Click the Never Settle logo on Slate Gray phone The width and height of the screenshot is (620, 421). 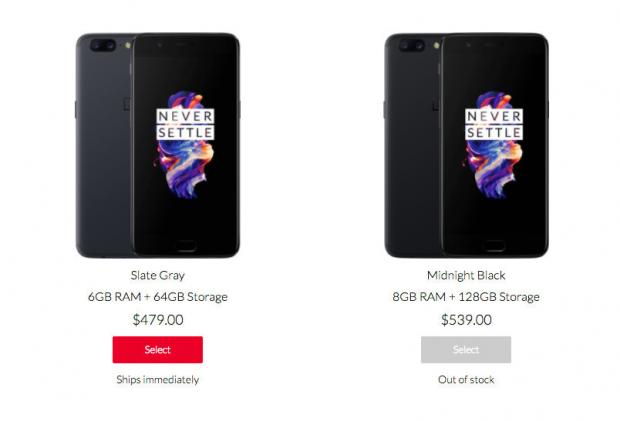[x=185, y=124]
